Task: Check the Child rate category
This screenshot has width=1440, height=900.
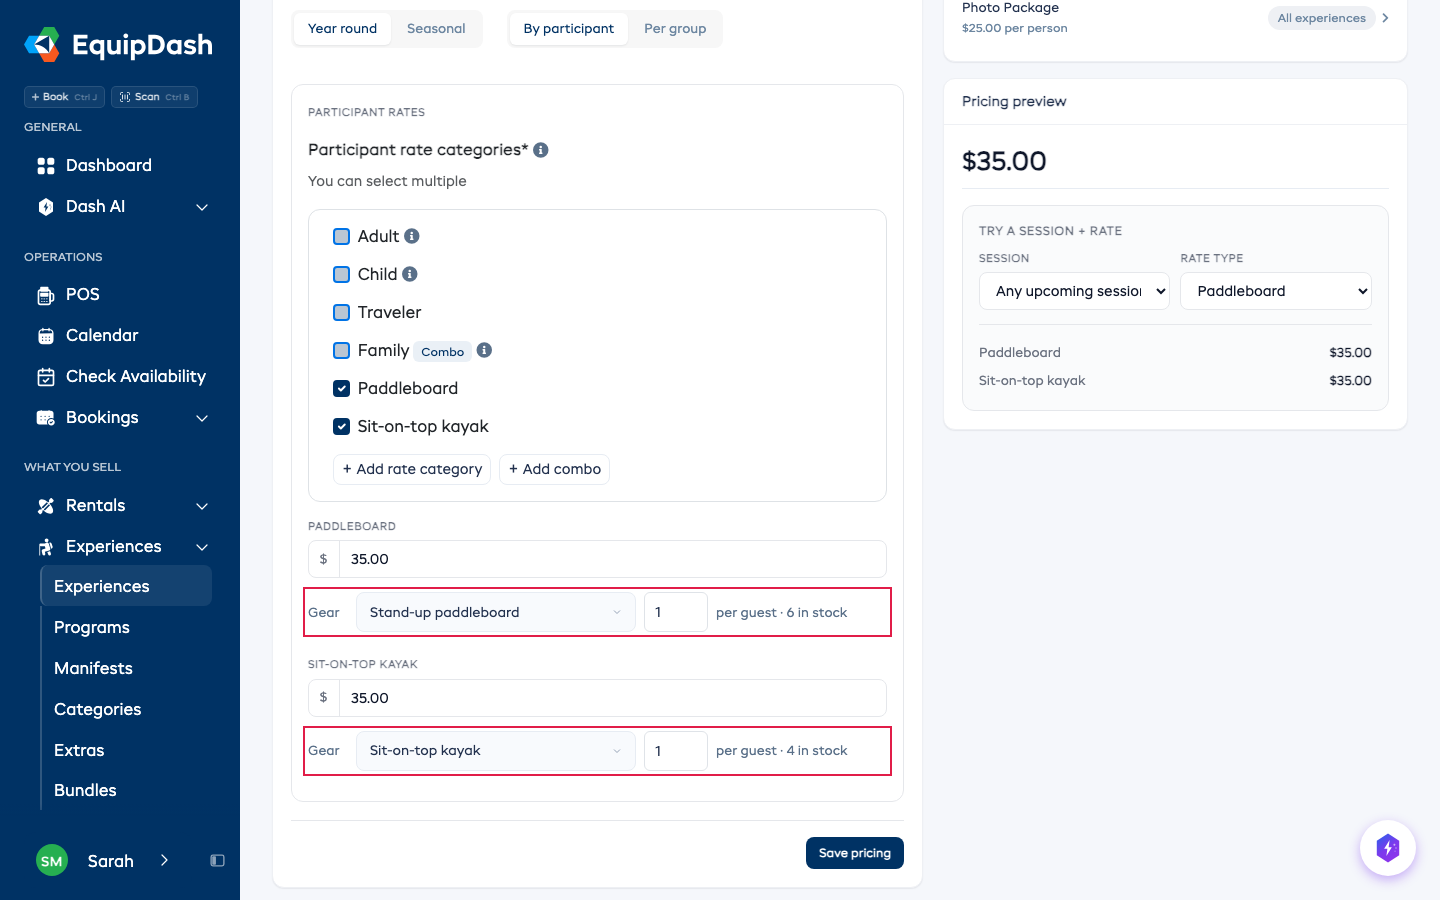Action: click(x=341, y=275)
